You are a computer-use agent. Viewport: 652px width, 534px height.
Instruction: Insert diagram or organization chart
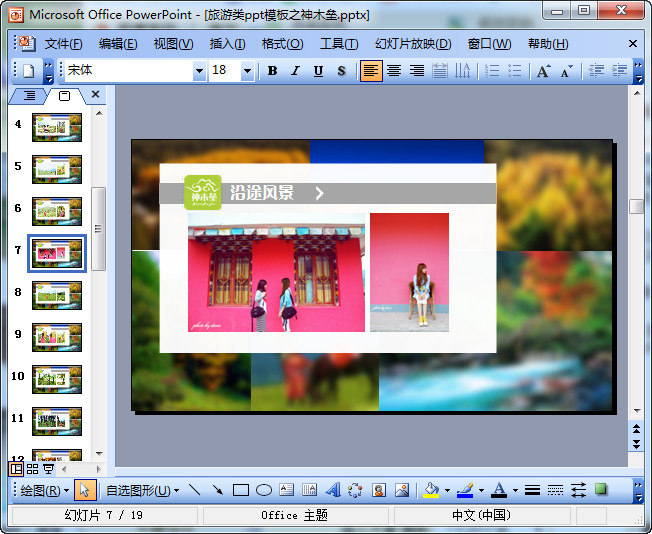click(355, 490)
